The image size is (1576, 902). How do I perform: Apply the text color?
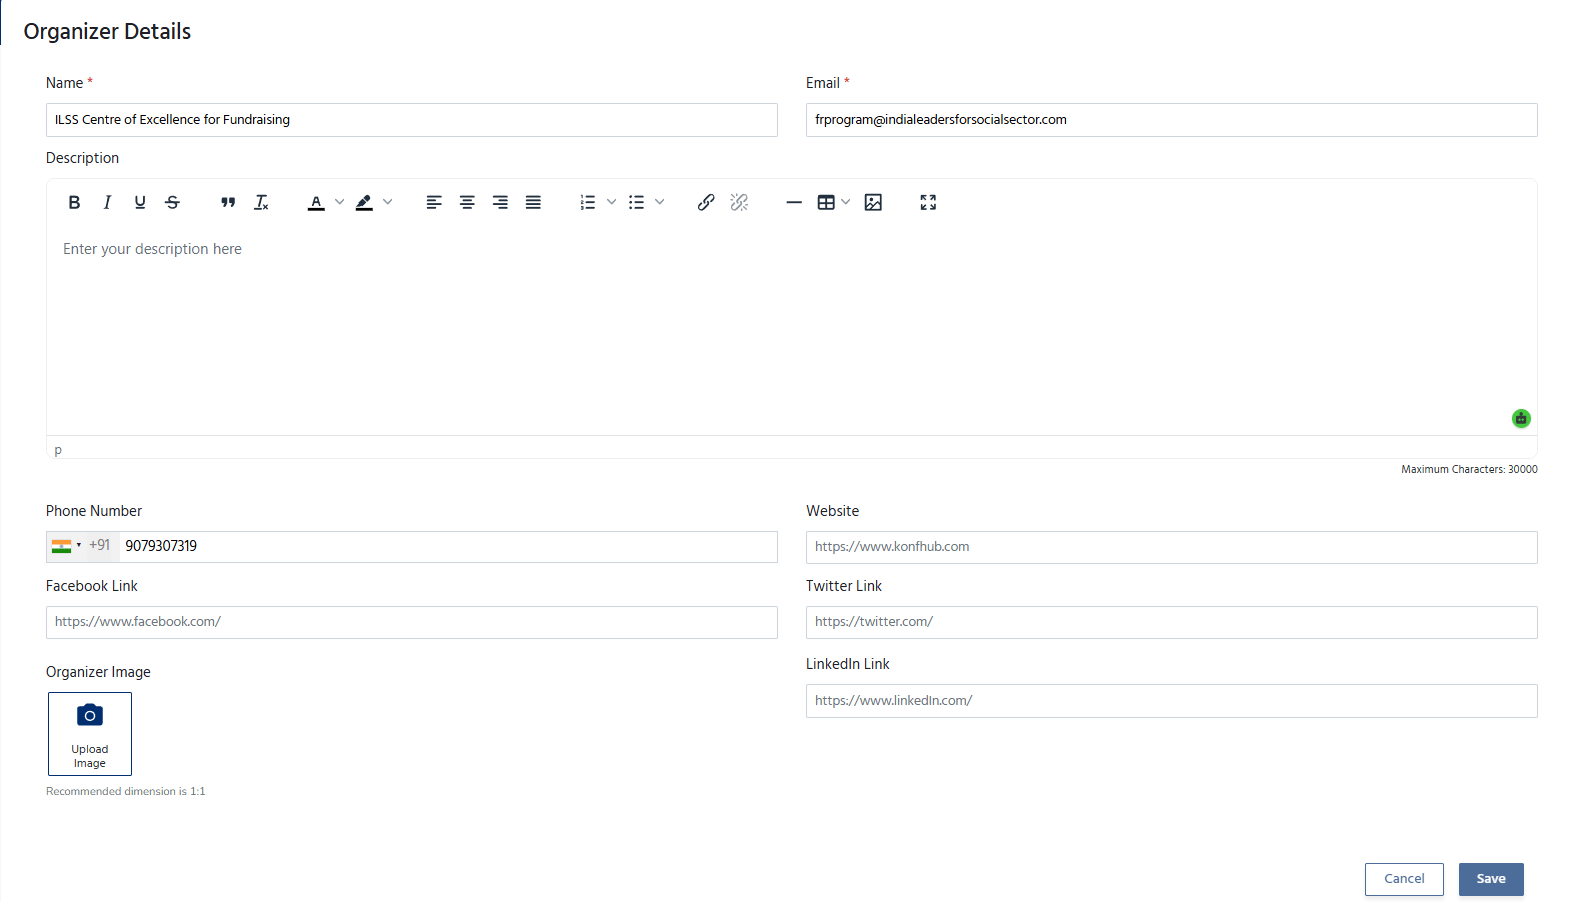[316, 202]
